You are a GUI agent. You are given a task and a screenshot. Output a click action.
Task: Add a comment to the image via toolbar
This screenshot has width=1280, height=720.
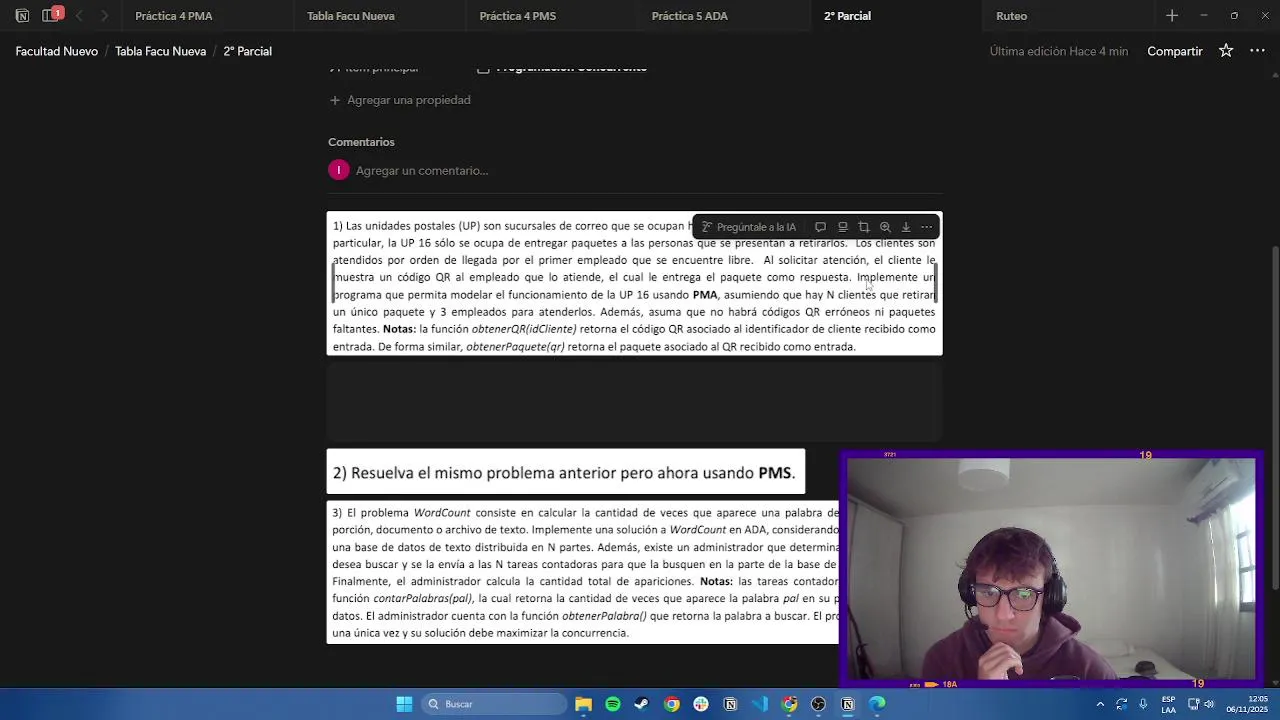pos(820,227)
